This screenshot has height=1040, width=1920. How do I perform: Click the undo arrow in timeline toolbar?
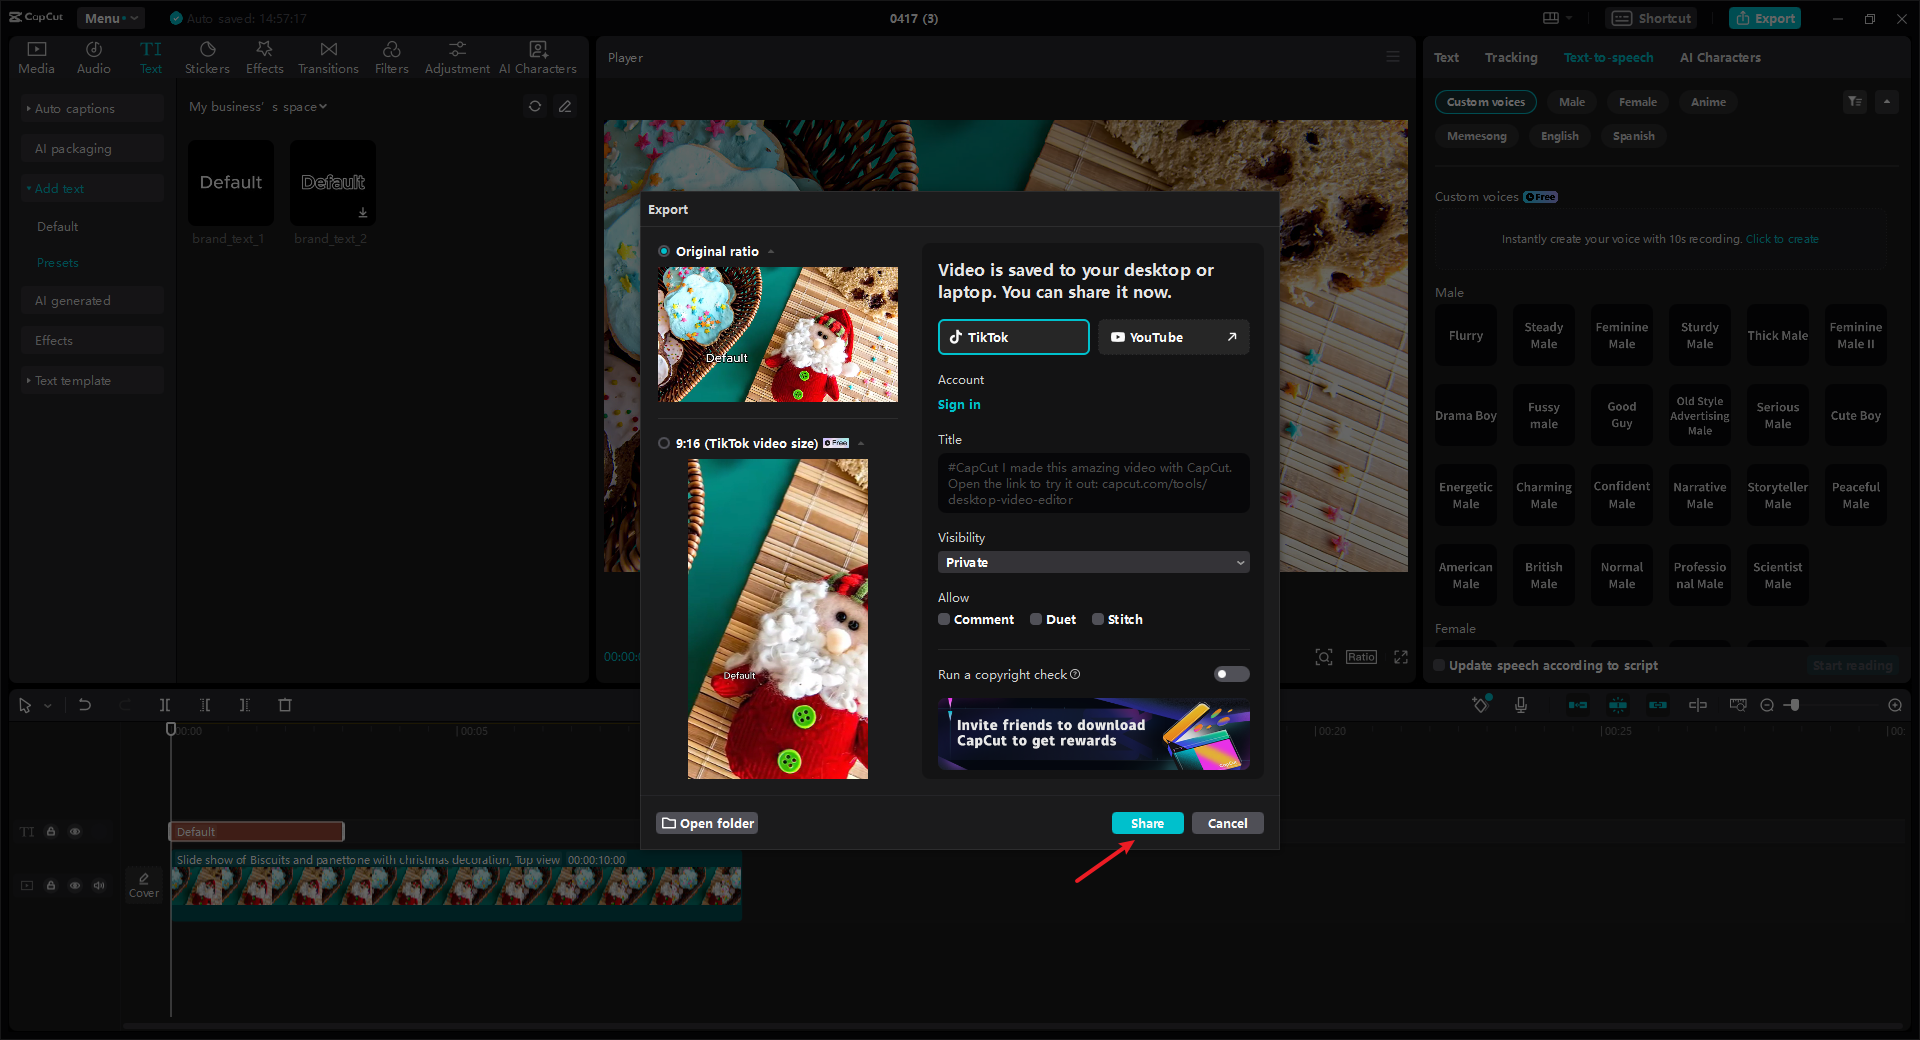tap(85, 705)
